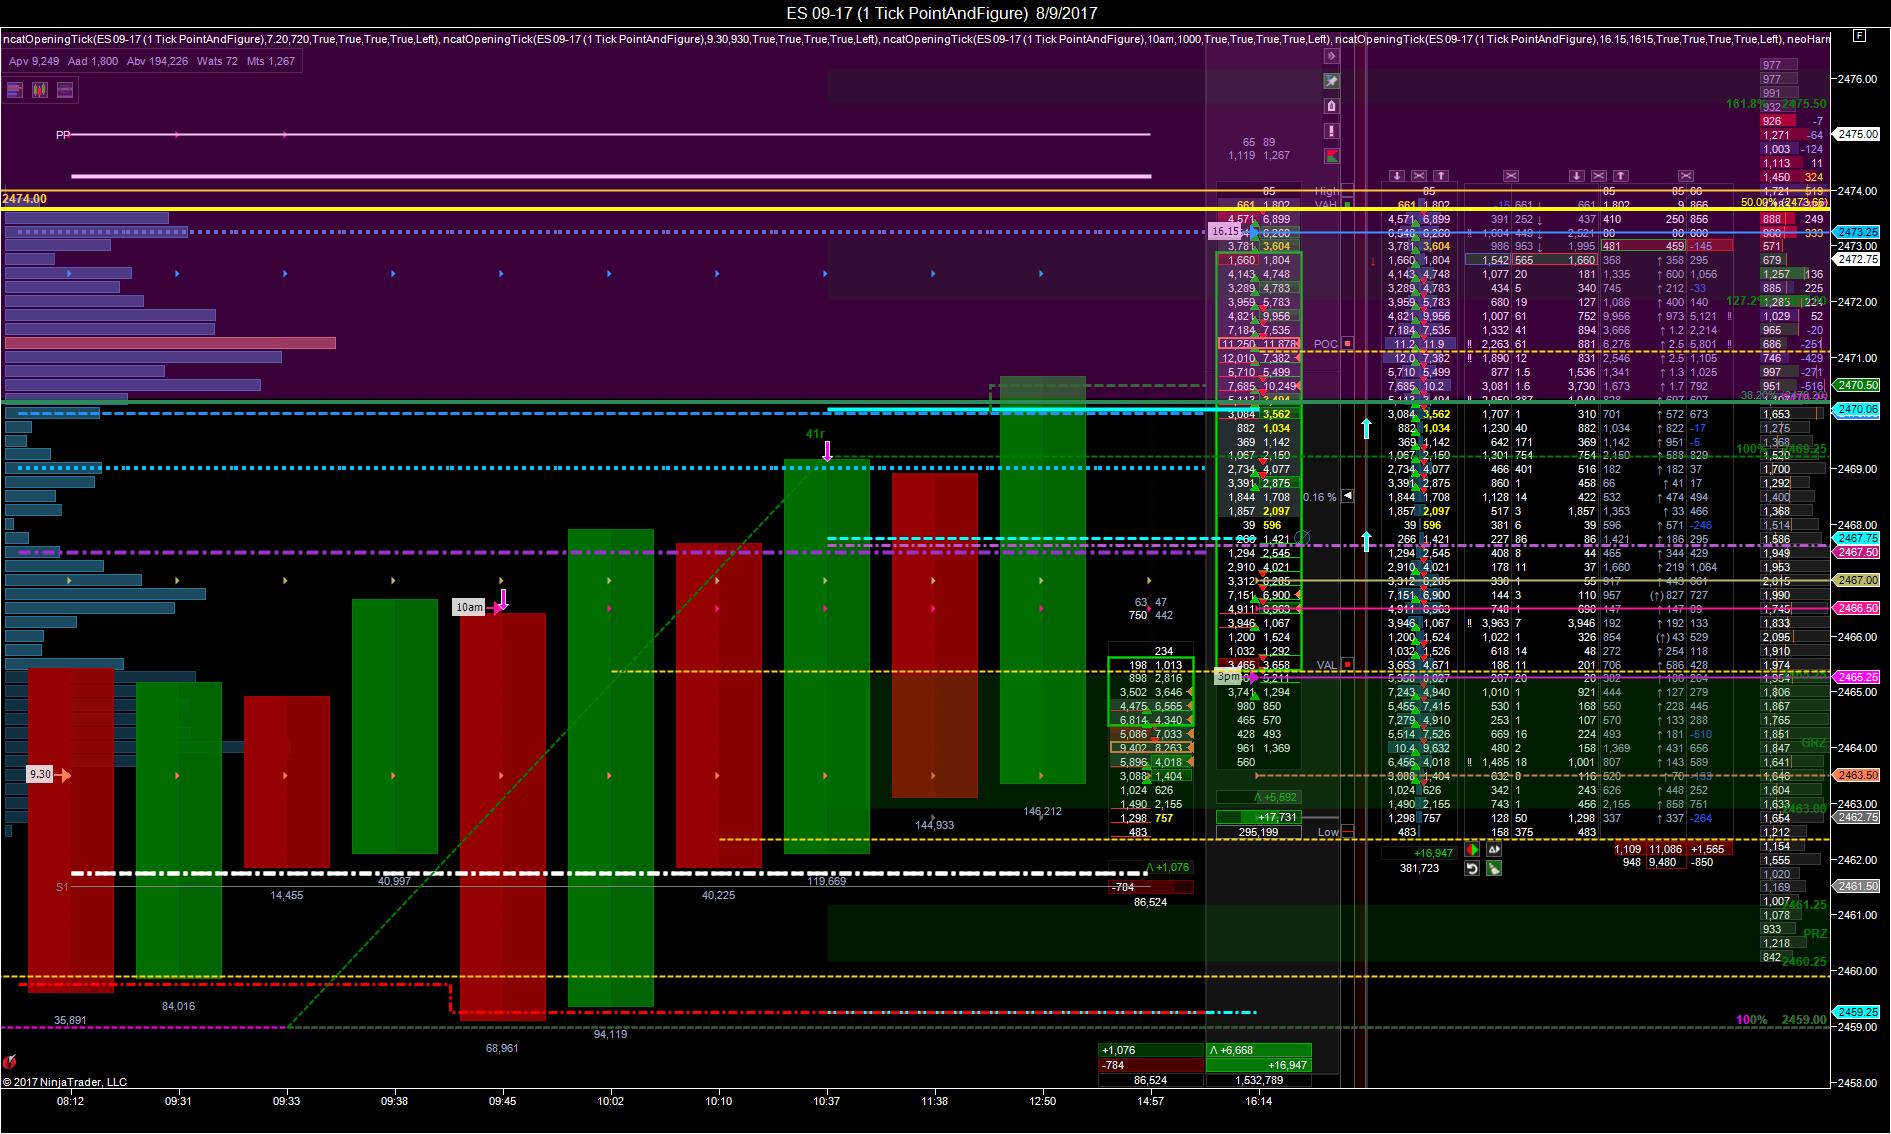The image size is (1891, 1134).
Task: Toggle the Low level marker box
Action: coord(1347,832)
